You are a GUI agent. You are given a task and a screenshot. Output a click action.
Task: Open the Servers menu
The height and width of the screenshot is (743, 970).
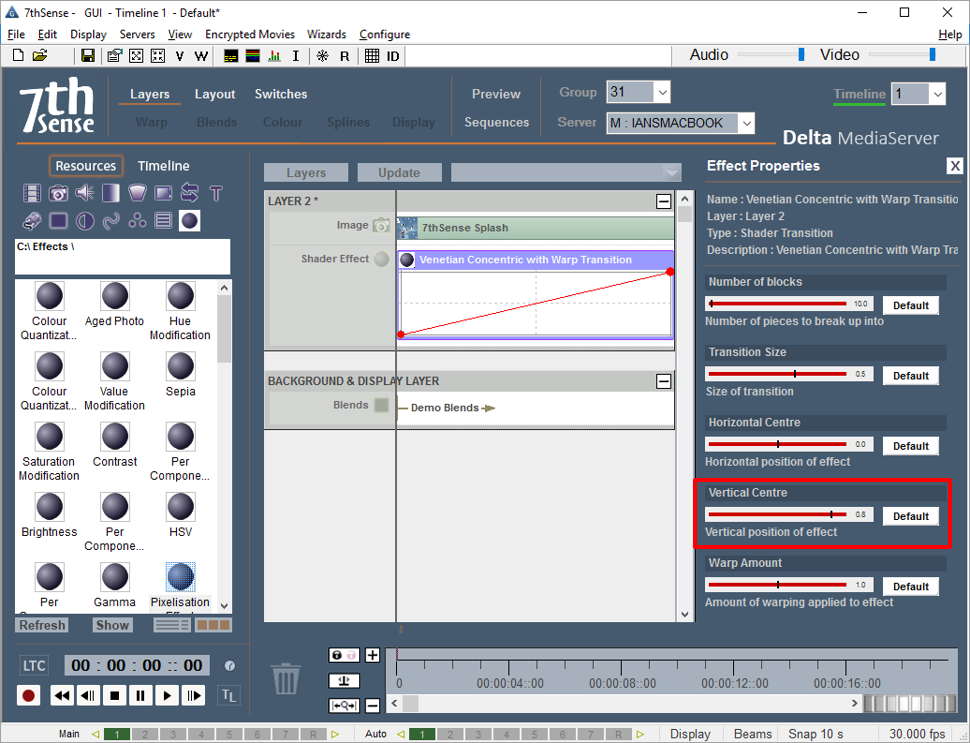(137, 35)
